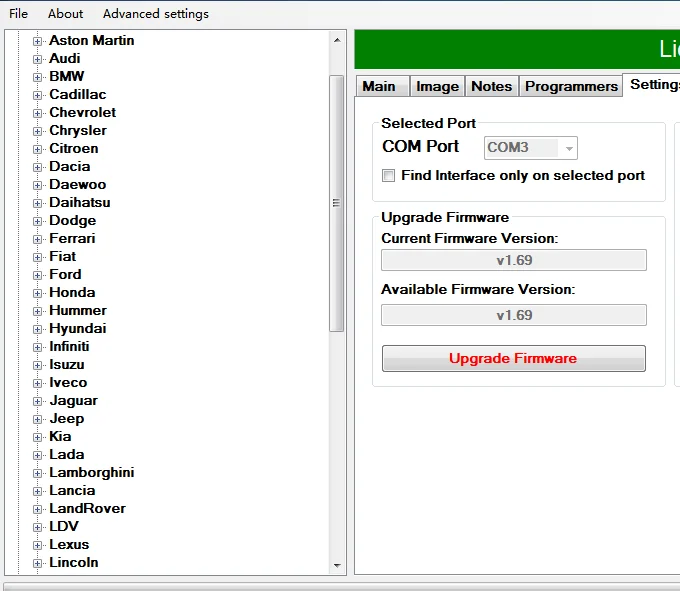Expand the Audi tree node
680x591 pixels.
click(37, 59)
